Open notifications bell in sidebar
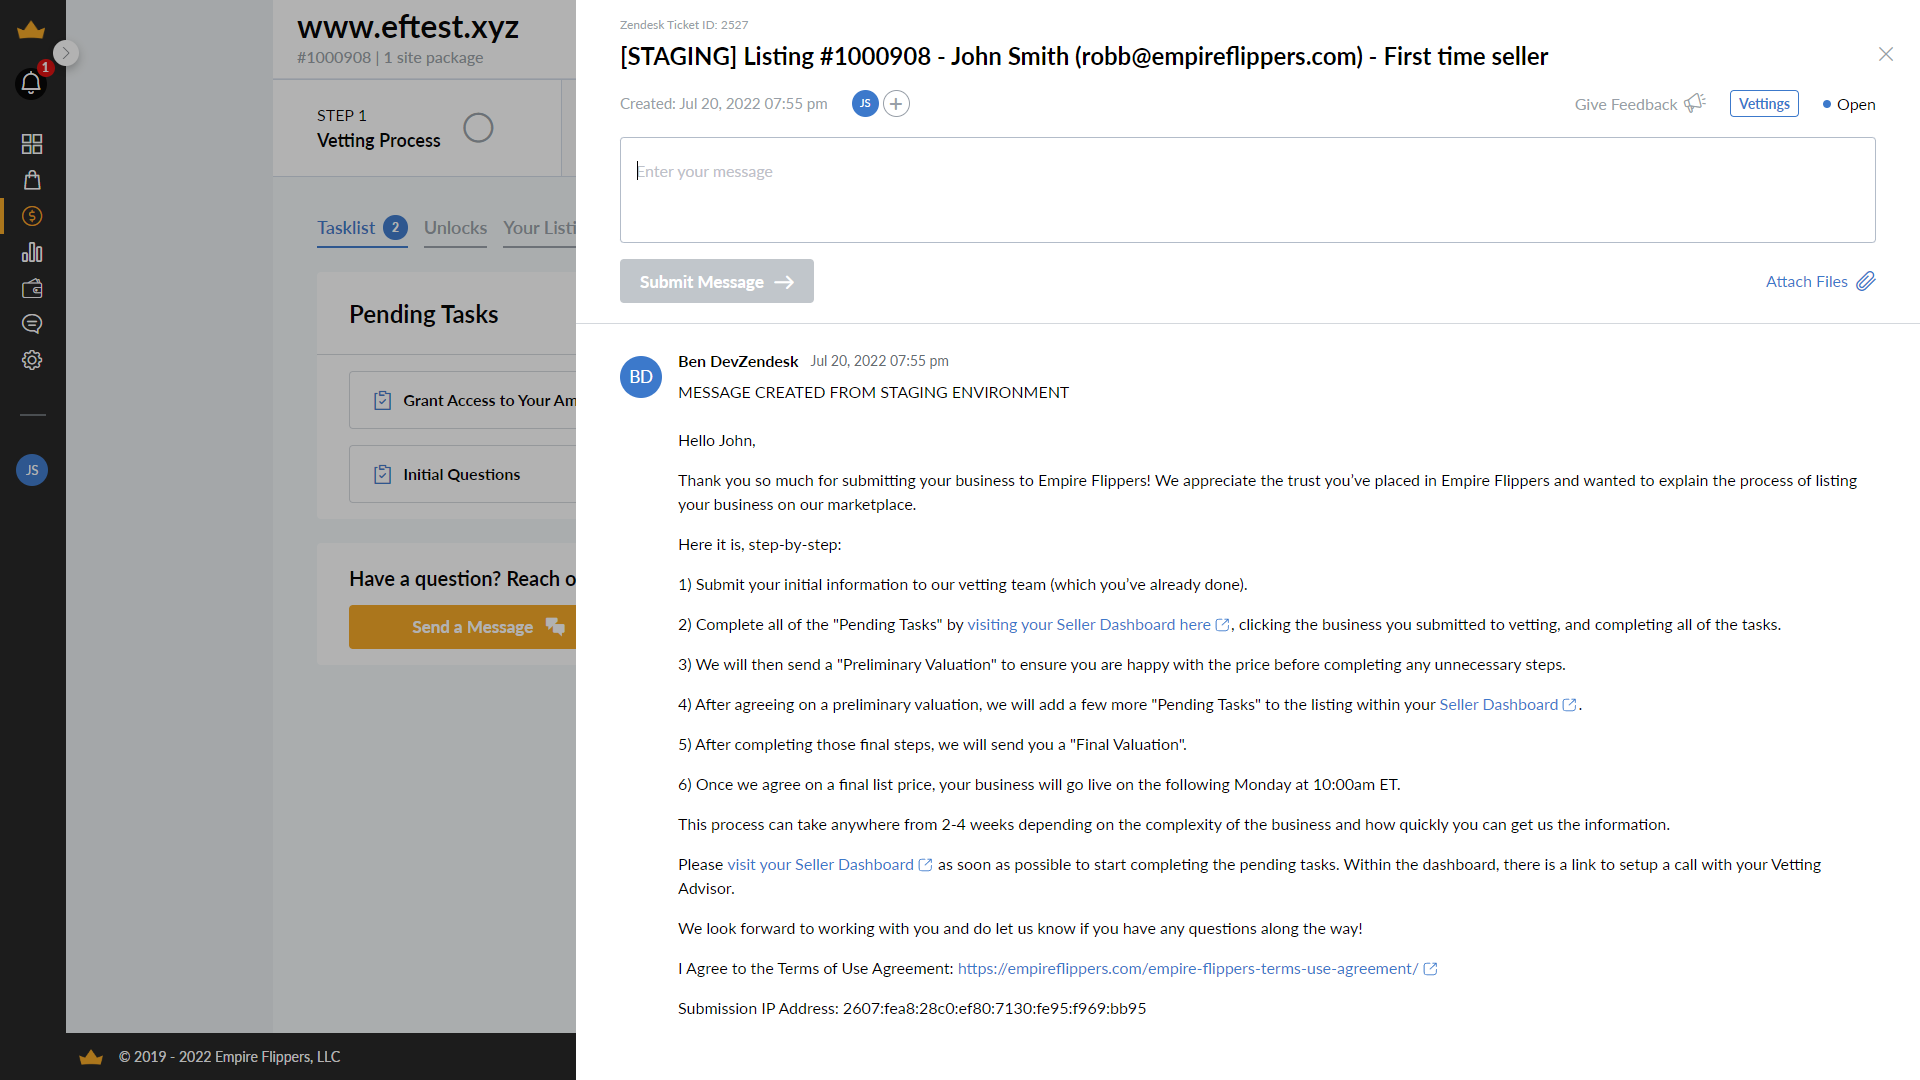This screenshot has width=1920, height=1080. coord(31,83)
